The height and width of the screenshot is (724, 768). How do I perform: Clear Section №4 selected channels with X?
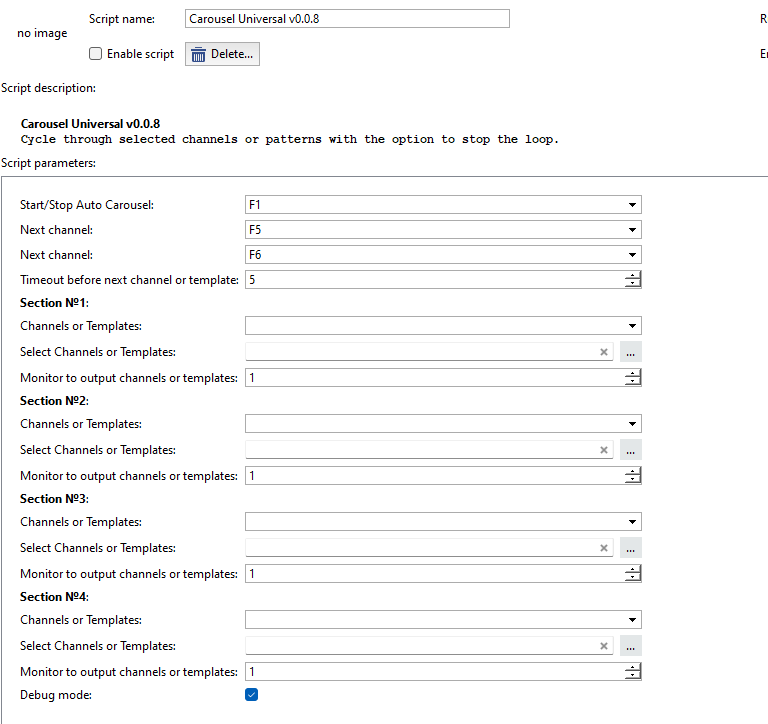click(x=603, y=646)
